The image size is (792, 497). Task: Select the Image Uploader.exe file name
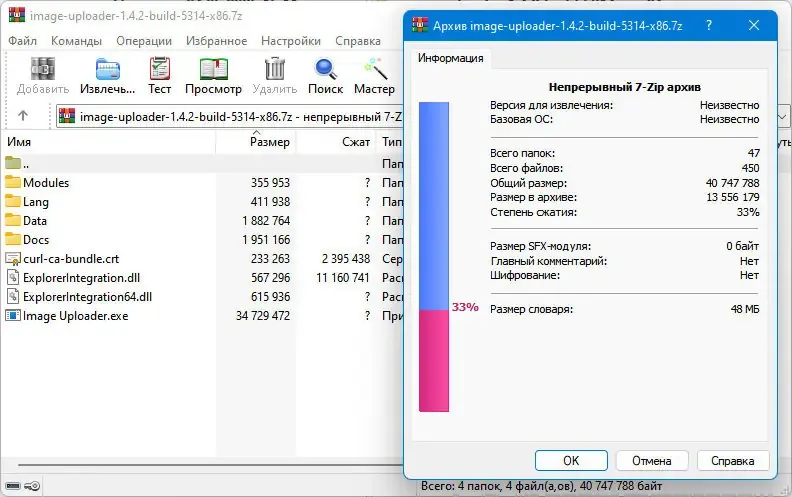[76, 316]
